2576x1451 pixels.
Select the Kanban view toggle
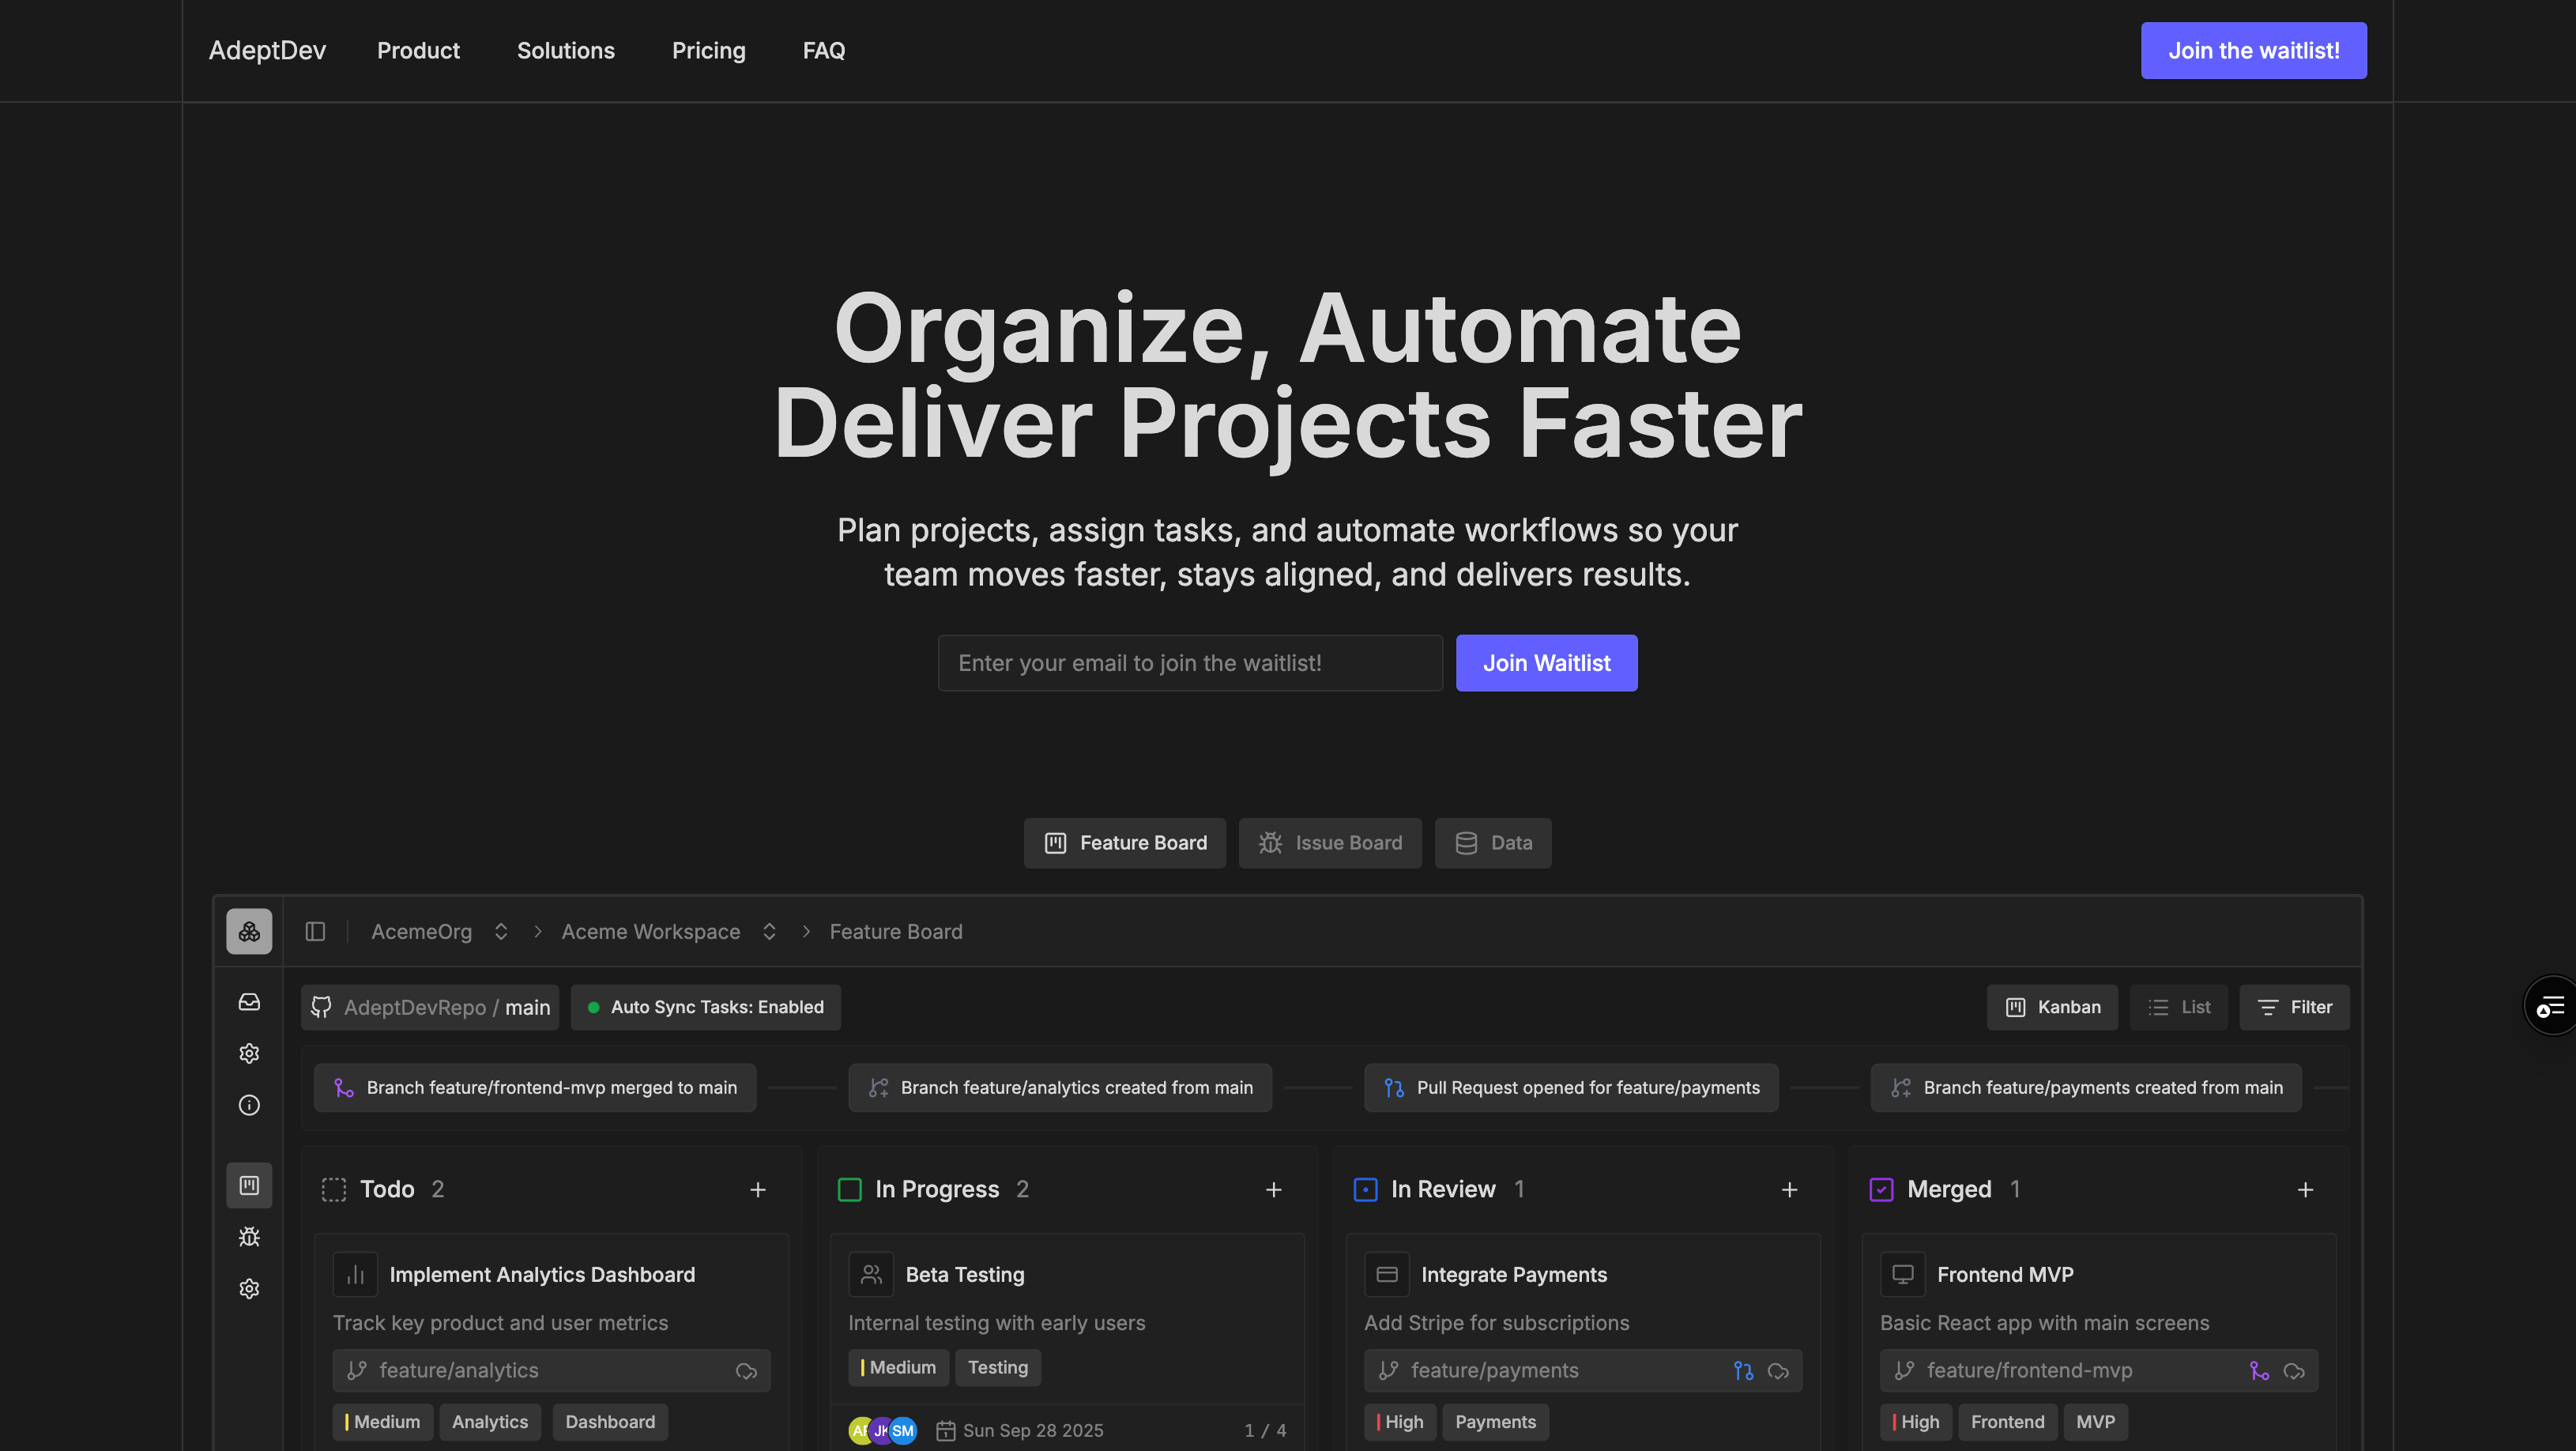[x=2052, y=1007]
